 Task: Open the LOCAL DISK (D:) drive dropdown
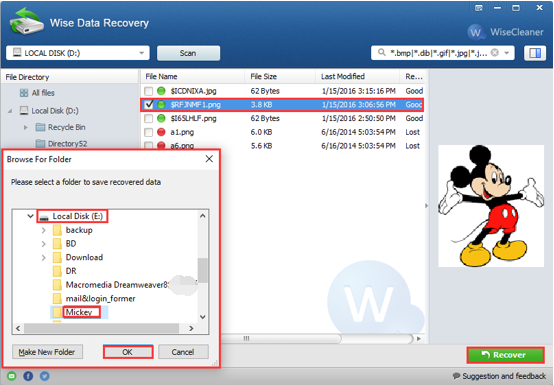click(x=78, y=53)
